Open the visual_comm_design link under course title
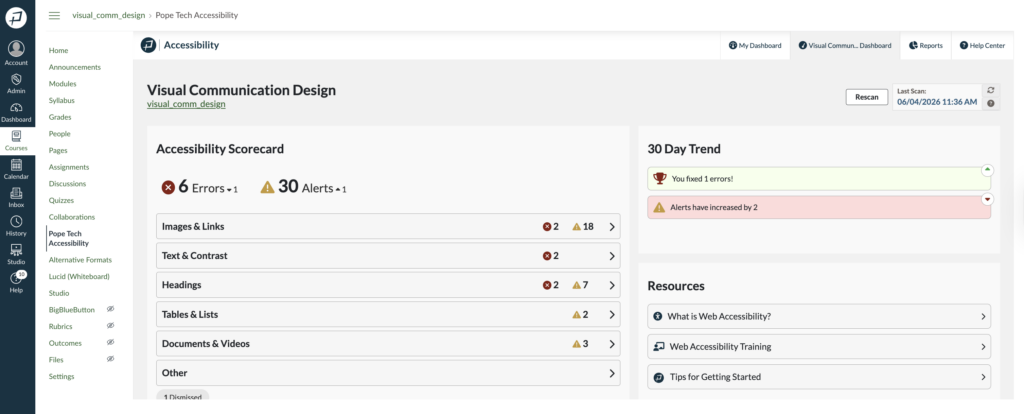 coord(186,104)
